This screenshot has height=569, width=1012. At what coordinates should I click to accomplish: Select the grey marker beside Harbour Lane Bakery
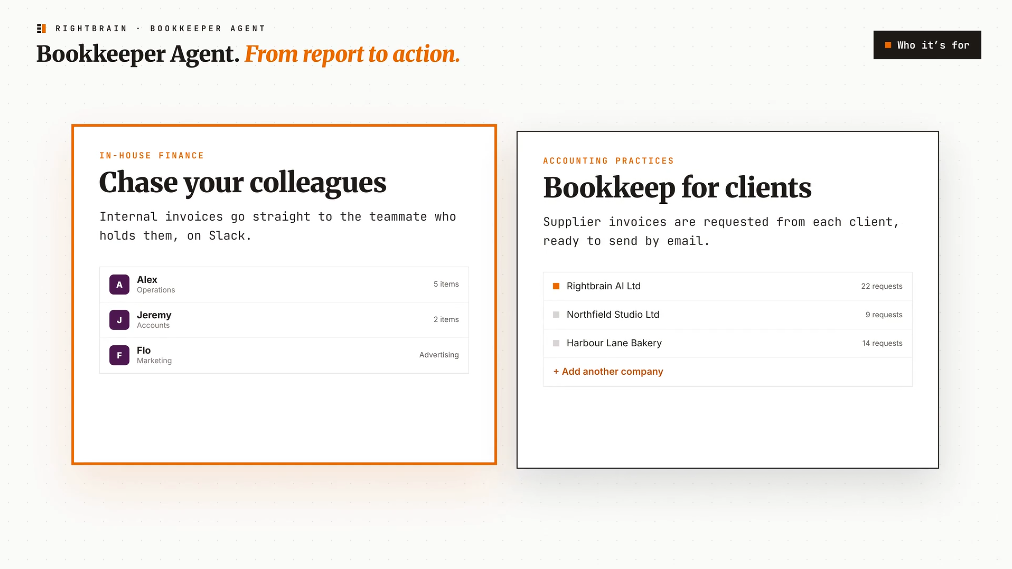[x=556, y=343]
